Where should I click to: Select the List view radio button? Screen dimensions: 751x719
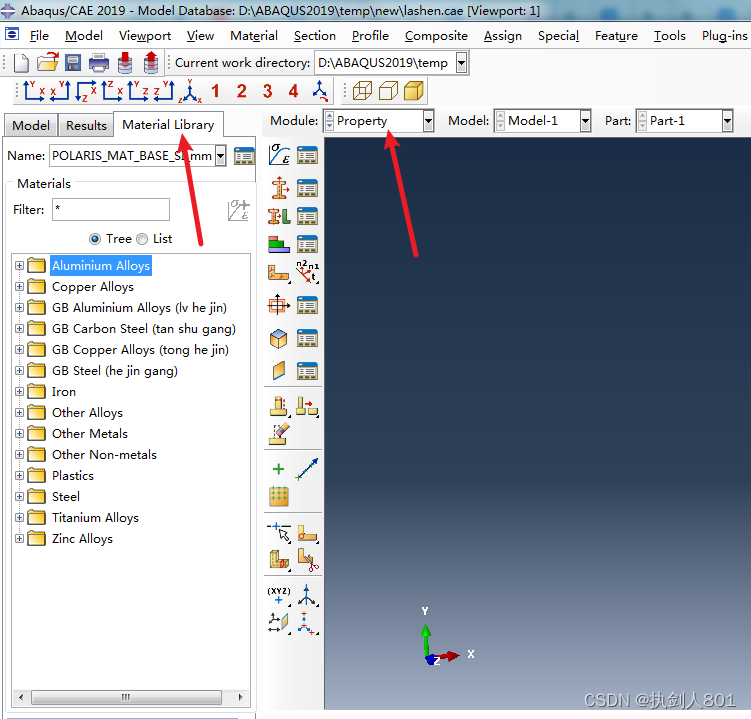142,239
